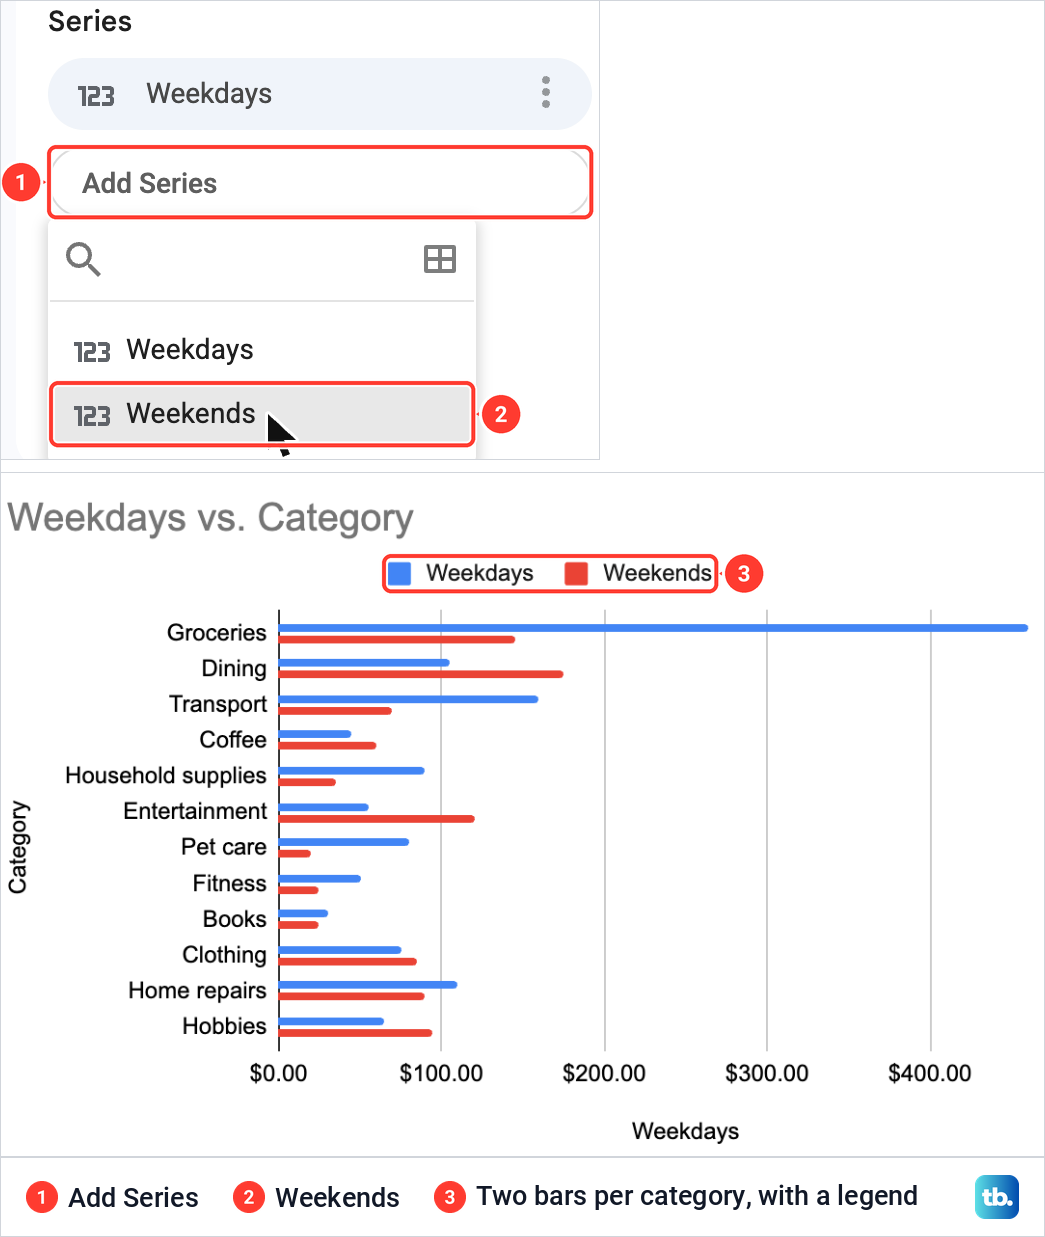The height and width of the screenshot is (1237, 1045).
Task: Click the Weekdays legend label
Action: [x=480, y=573]
